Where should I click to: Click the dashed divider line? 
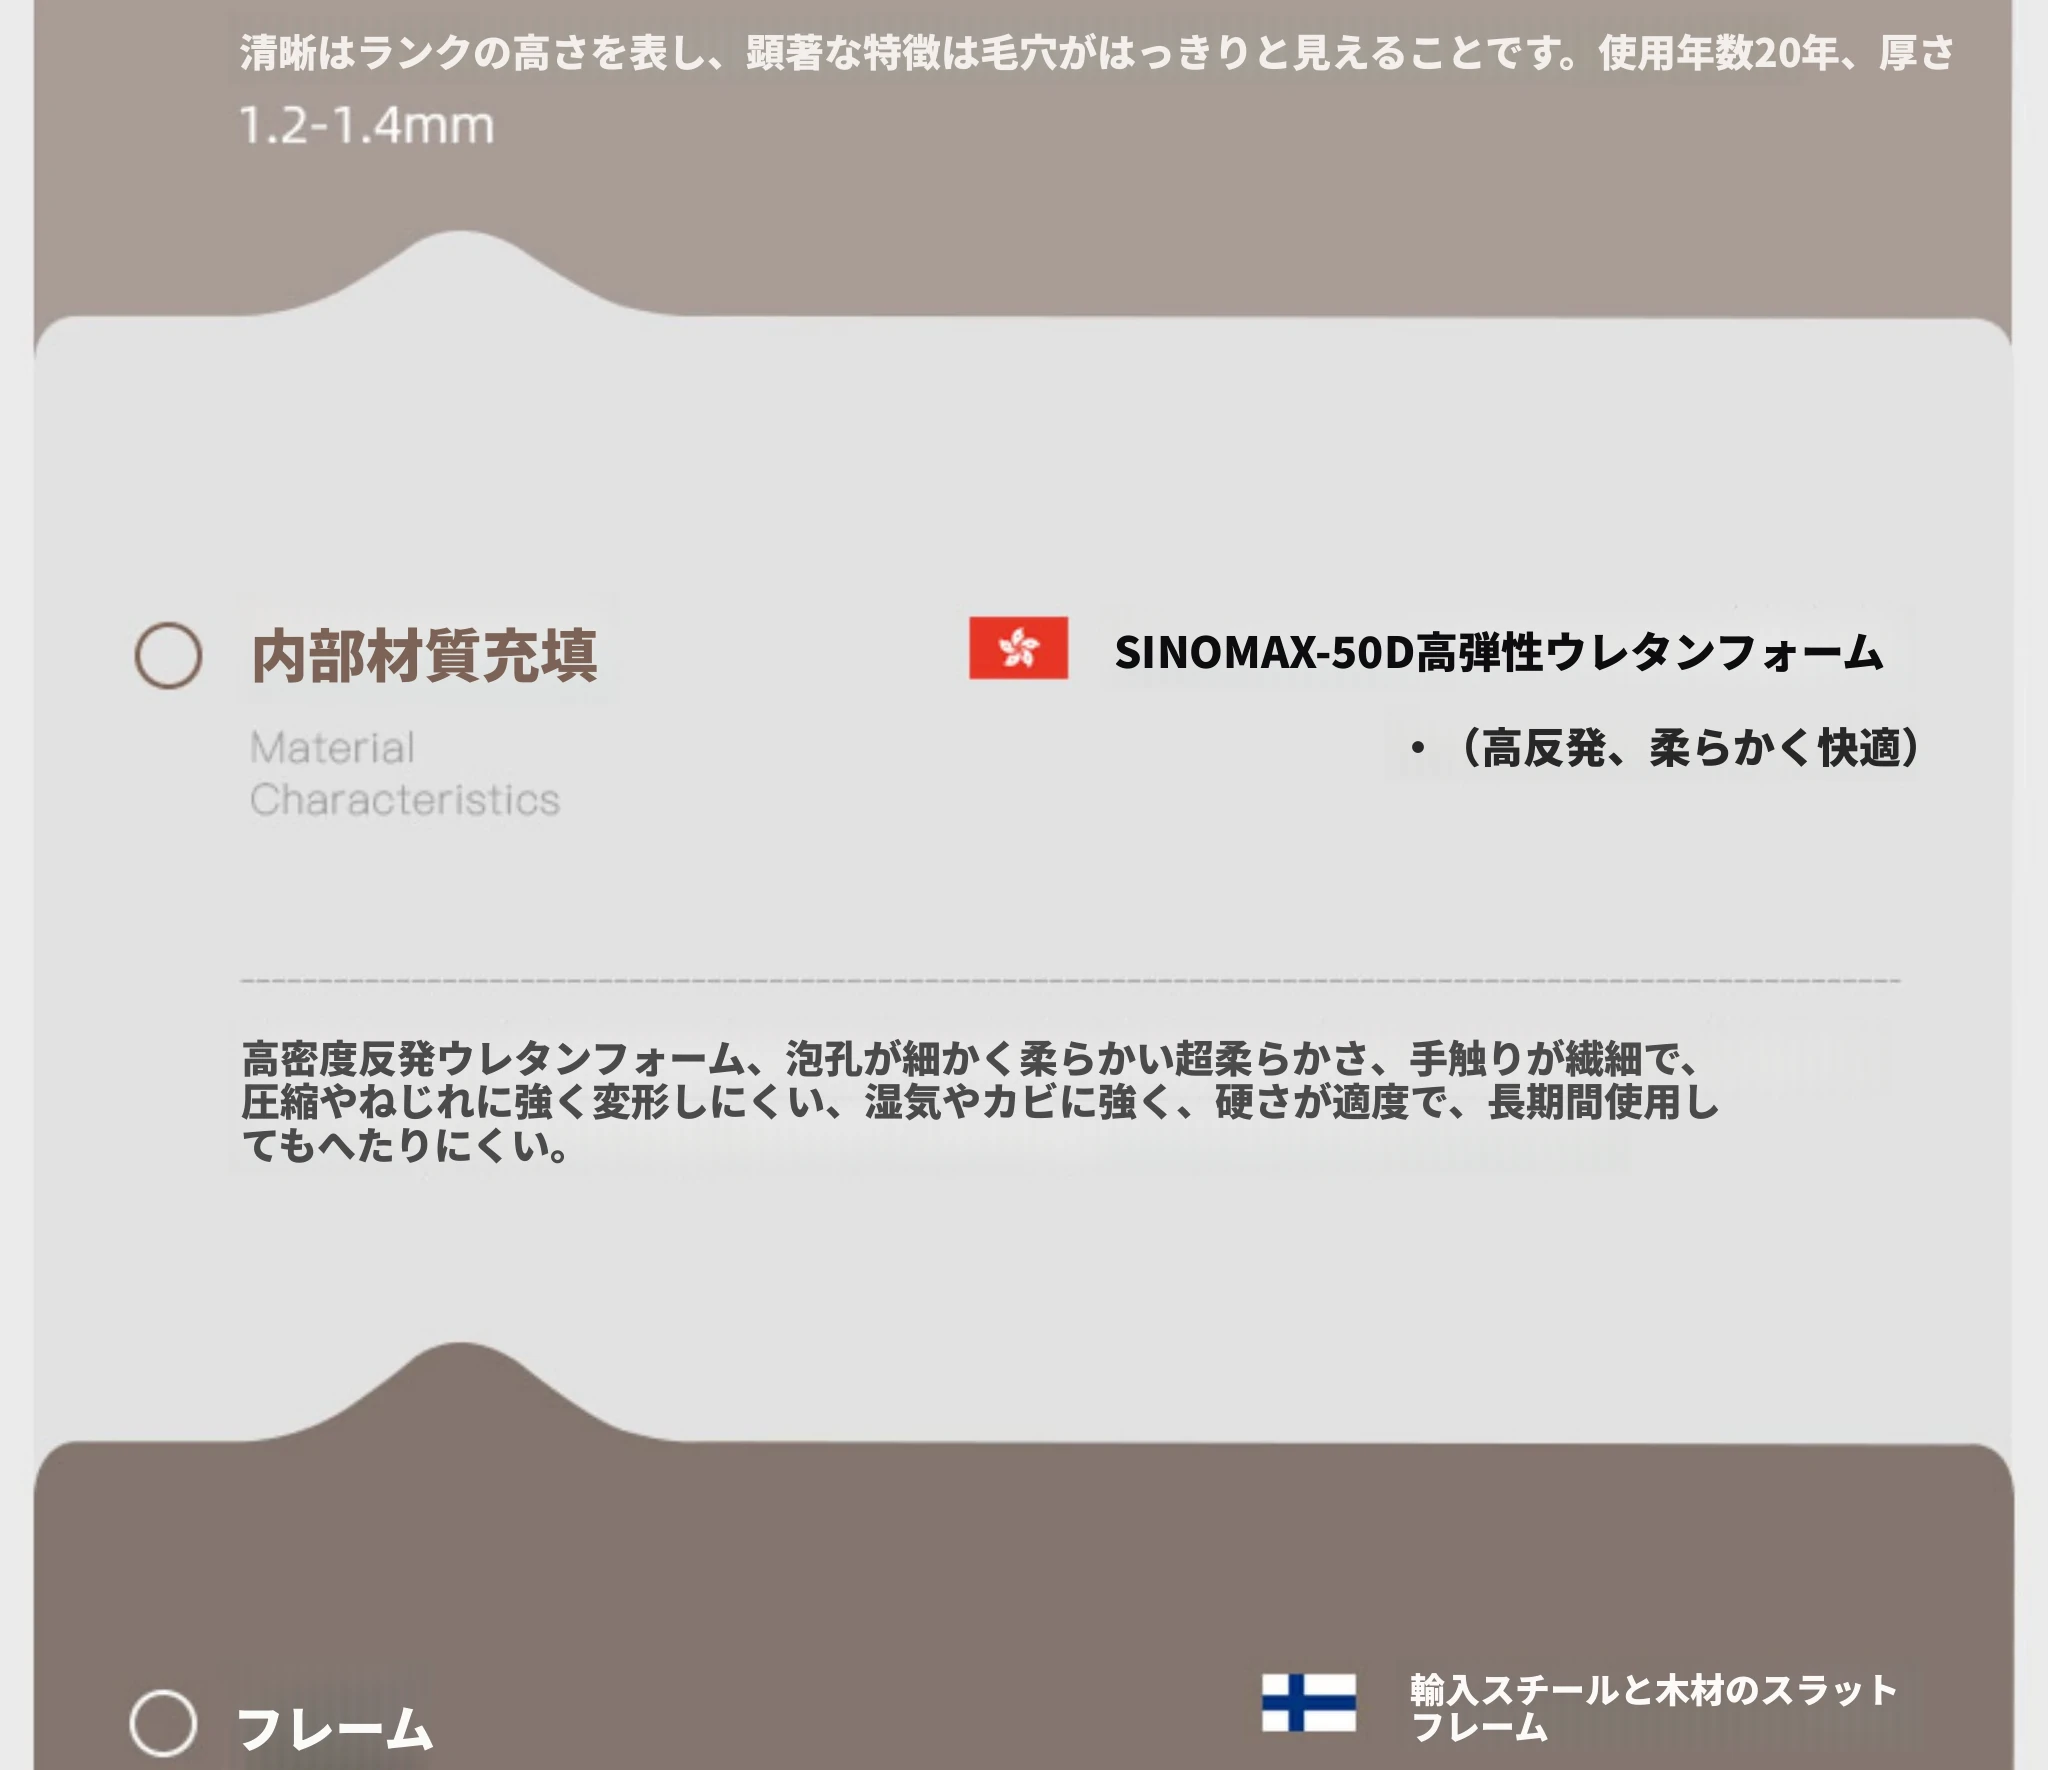(x=1070, y=981)
